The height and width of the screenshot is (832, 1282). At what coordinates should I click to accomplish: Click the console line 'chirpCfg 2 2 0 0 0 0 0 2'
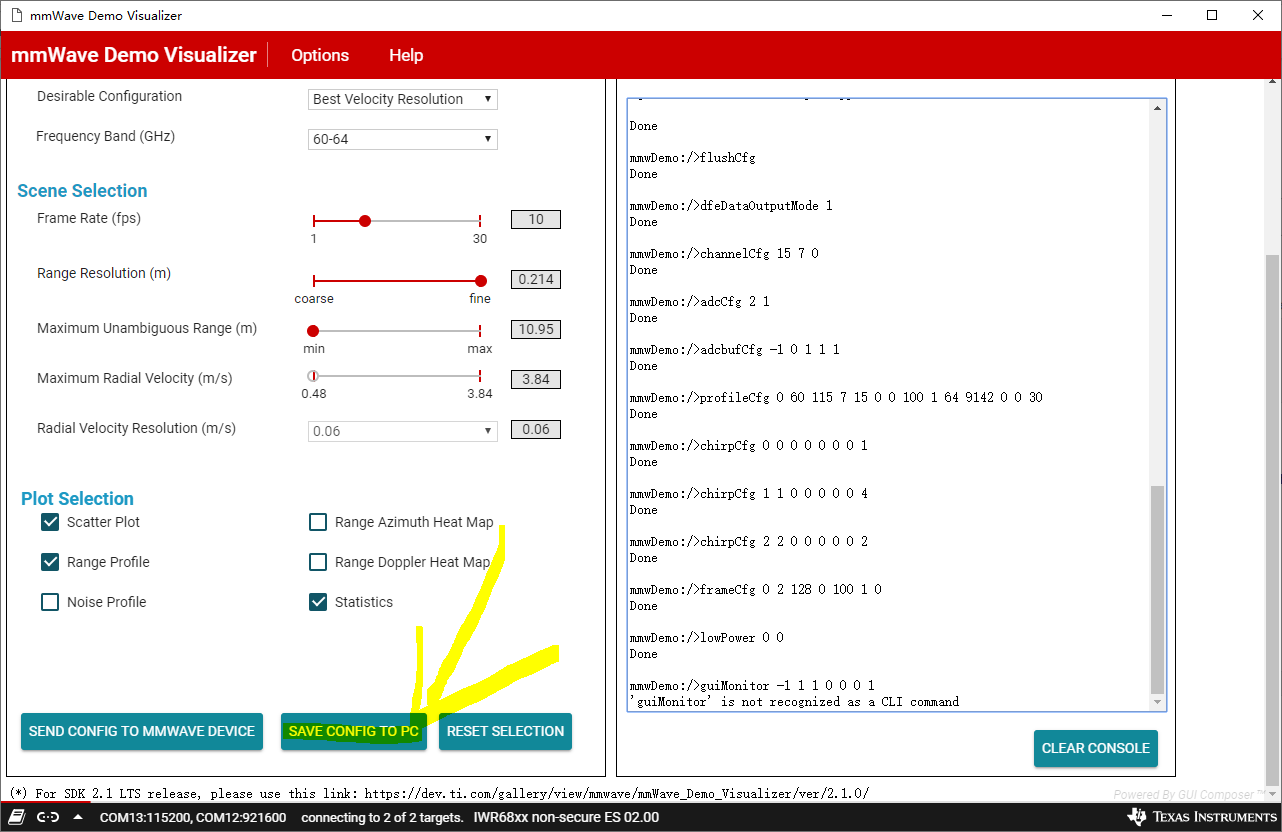[x=748, y=542]
